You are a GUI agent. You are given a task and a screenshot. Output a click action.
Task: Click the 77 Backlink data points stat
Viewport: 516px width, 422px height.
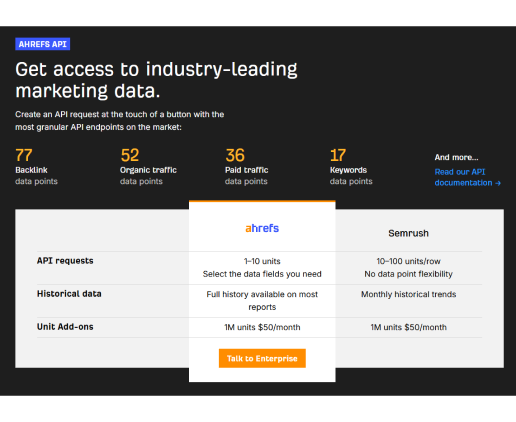click(x=36, y=167)
